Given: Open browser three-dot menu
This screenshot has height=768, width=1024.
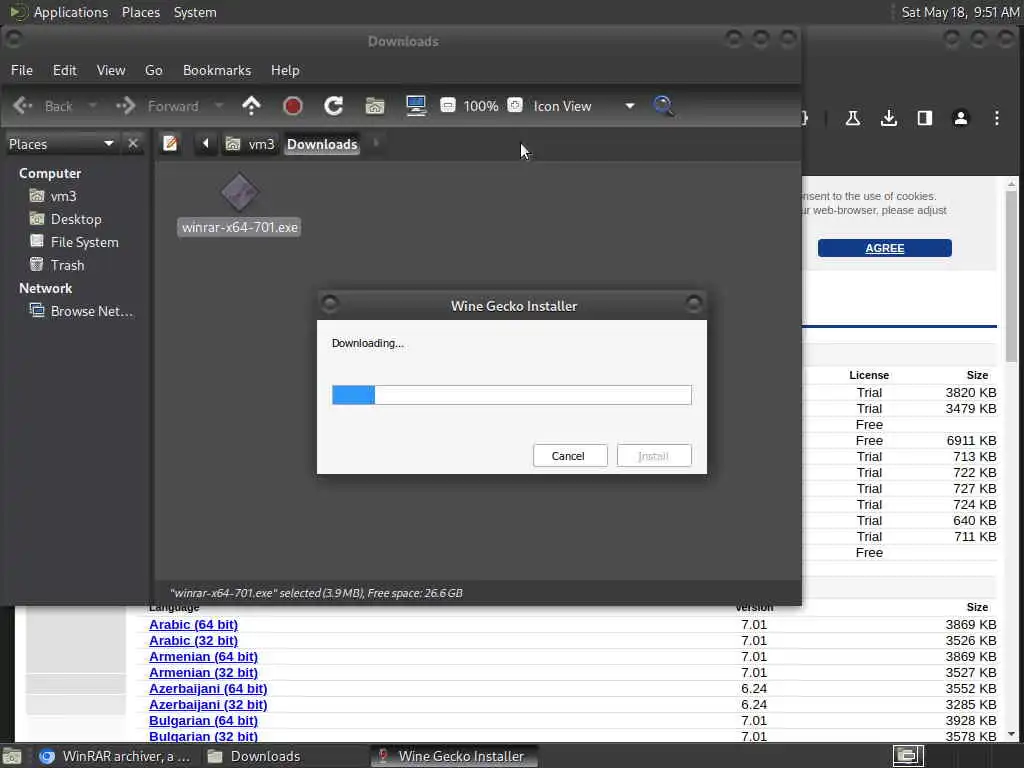Looking at the screenshot, I should point(997,118).
